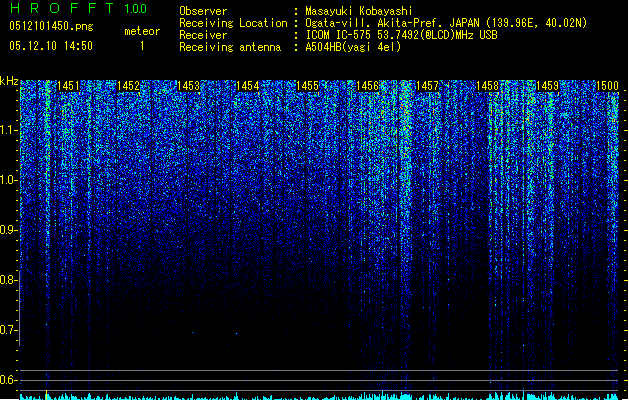Click the 1456 time marker
The image size is (629, 400).
coord(368,86)
